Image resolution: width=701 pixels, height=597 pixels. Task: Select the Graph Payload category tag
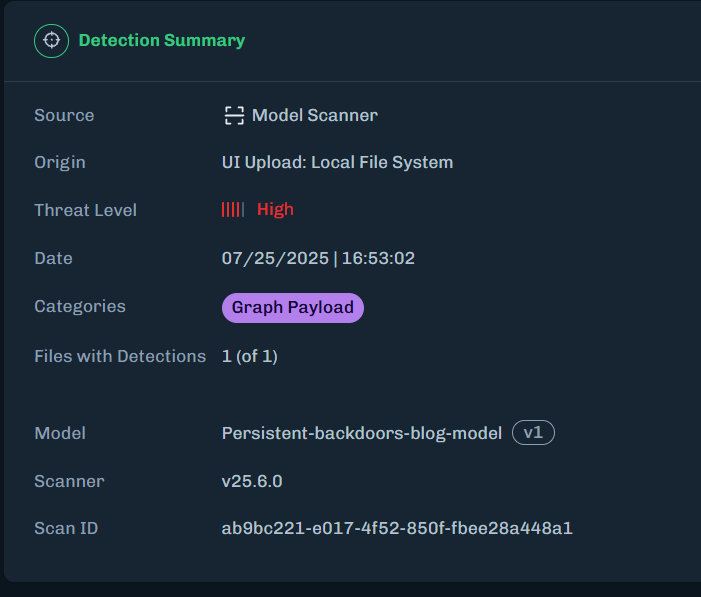[x=293, y=308]
